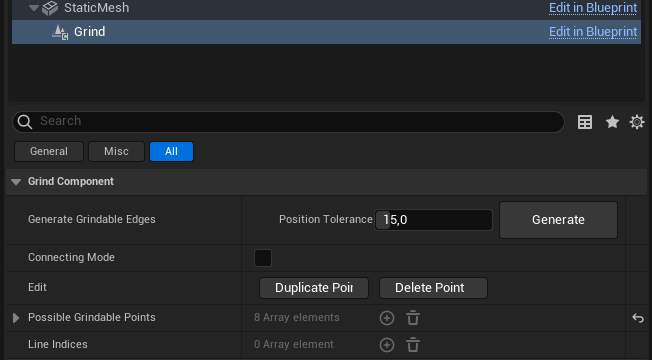Open details view settings gear
The image size is (652, 360).
pos(637,122)
